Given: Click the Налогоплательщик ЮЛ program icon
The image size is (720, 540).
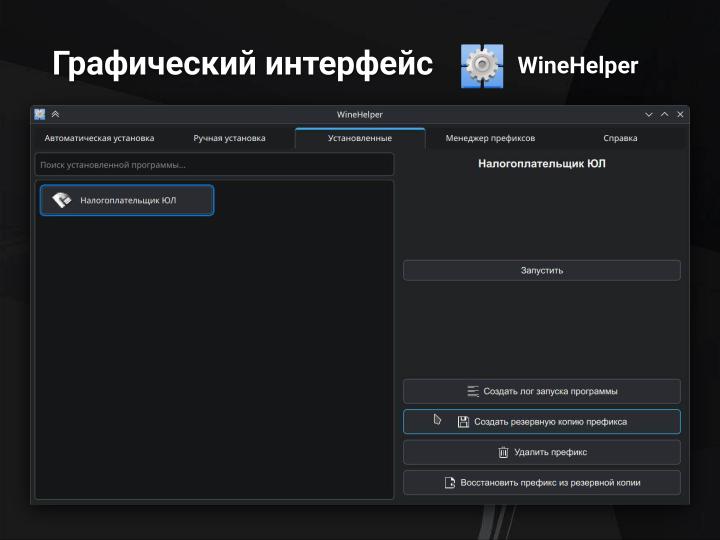Looking at the screenshot, I should pyautogui.click(x=62, y=200).
